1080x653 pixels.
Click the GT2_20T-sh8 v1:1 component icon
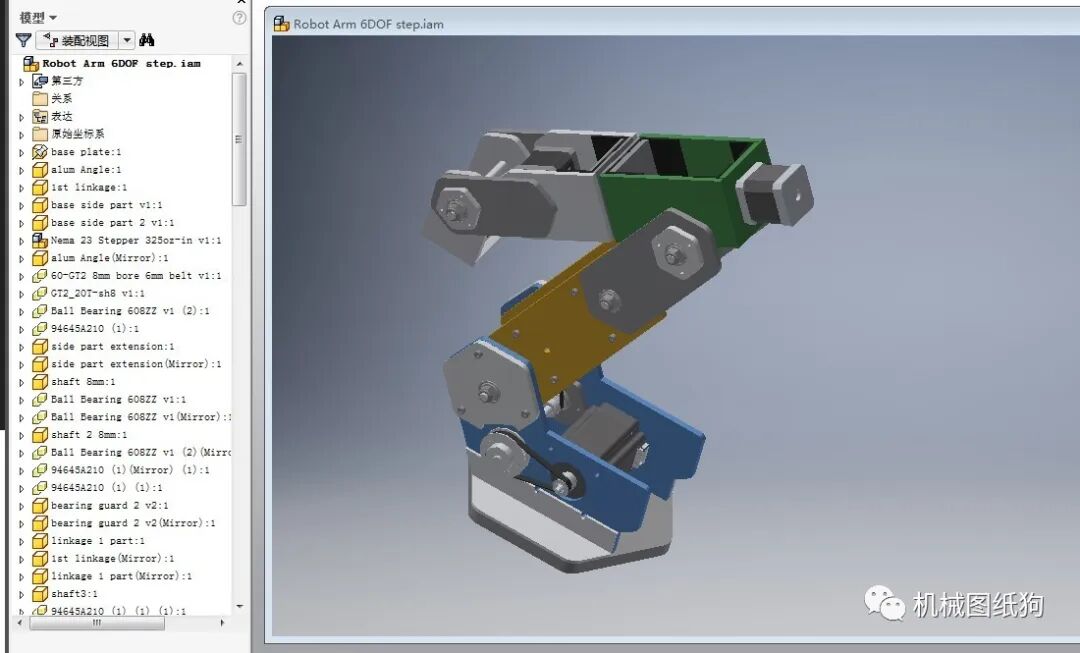40,294
